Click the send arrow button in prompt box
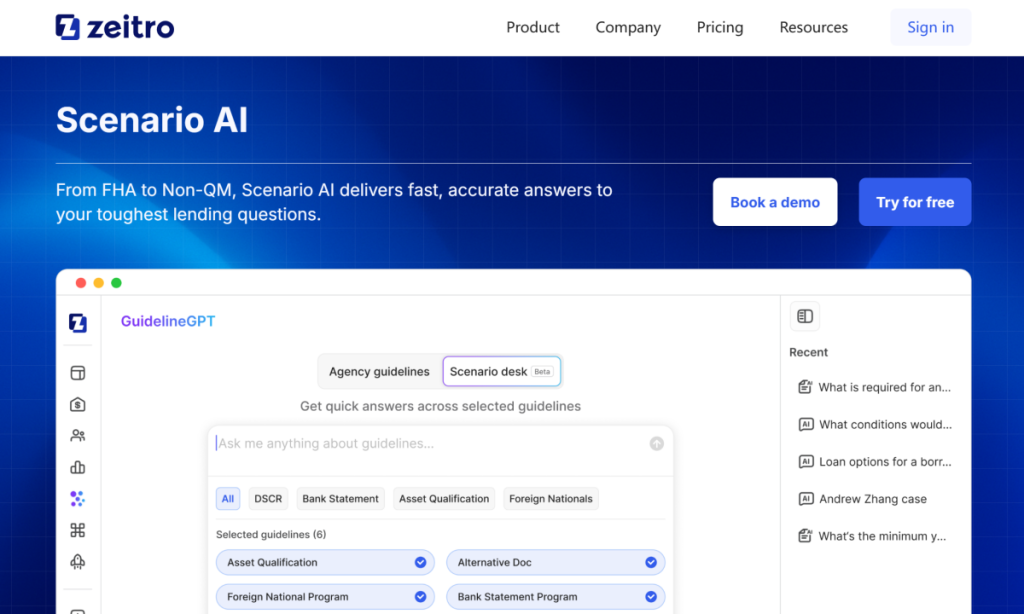 tap(656, 444)
